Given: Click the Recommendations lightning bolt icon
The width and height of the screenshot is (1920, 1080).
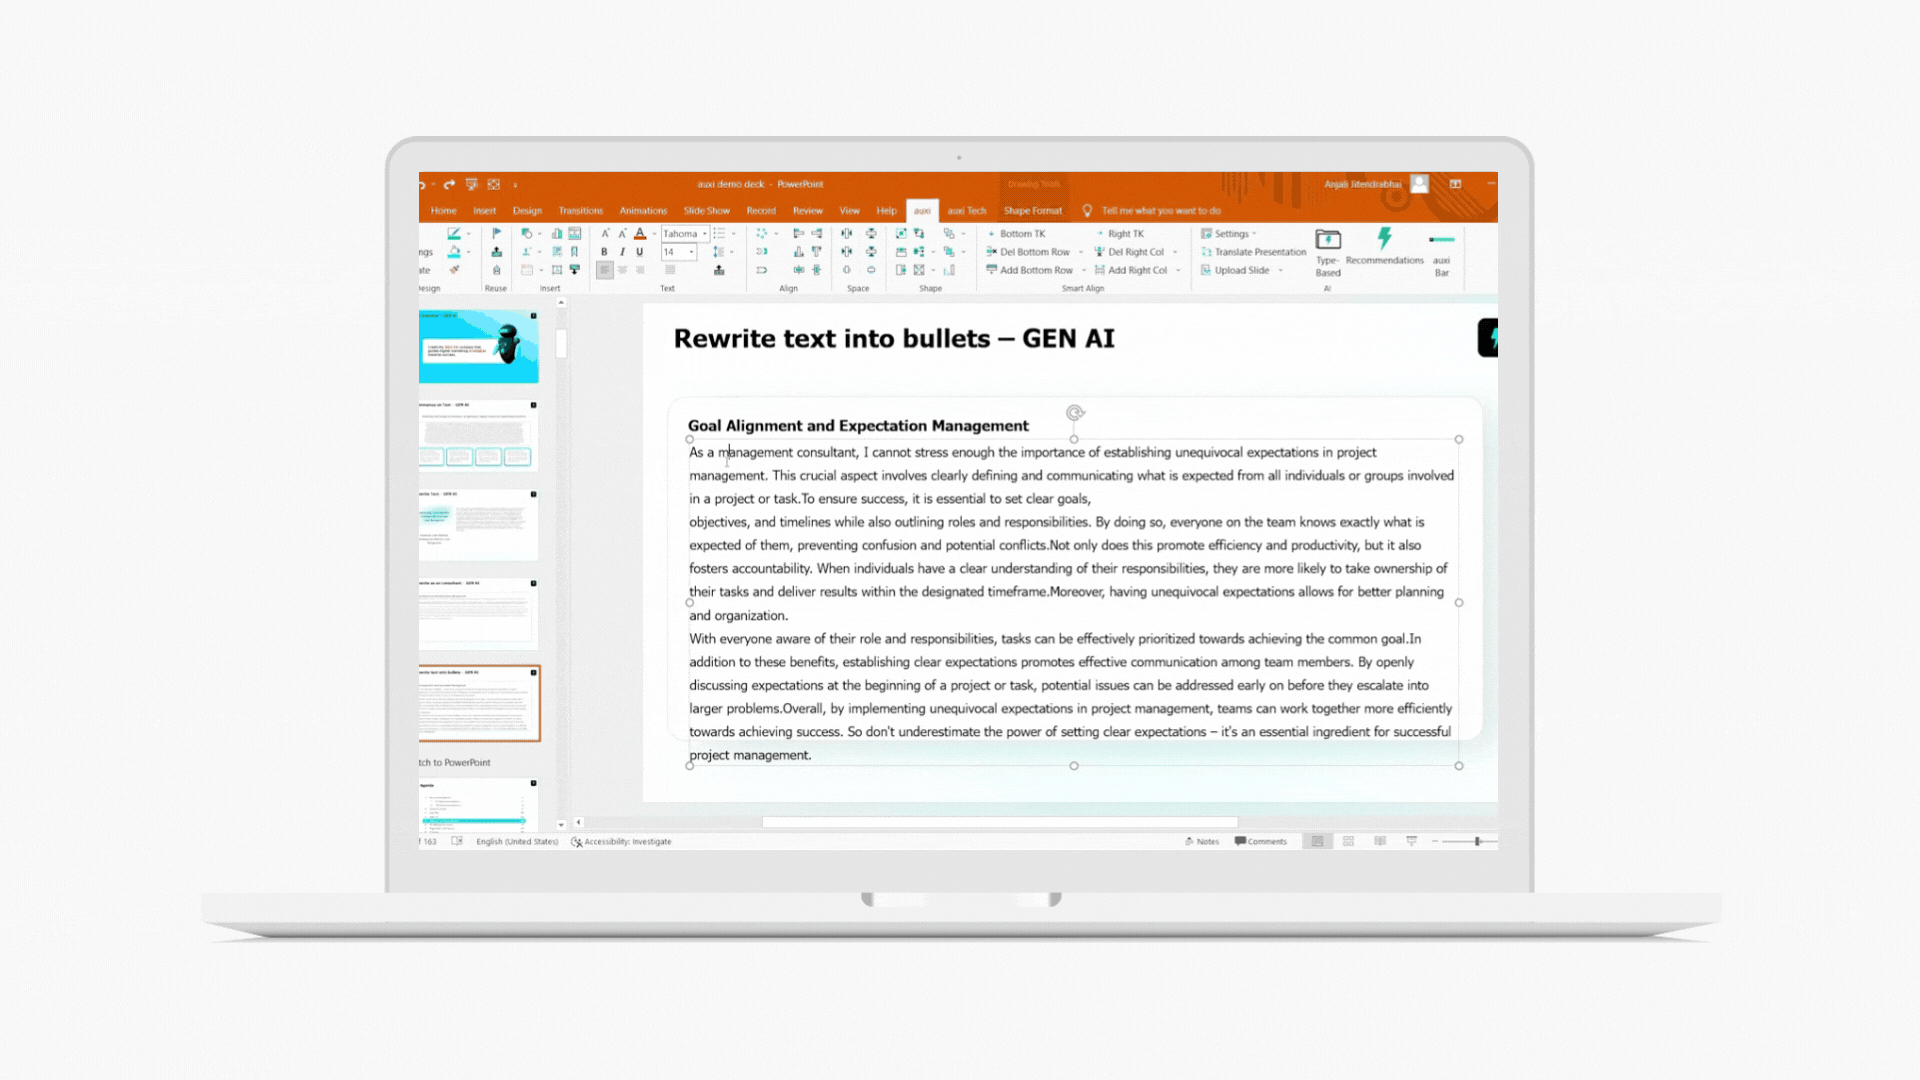Looking at the screenshot, I should (1384, 239).
